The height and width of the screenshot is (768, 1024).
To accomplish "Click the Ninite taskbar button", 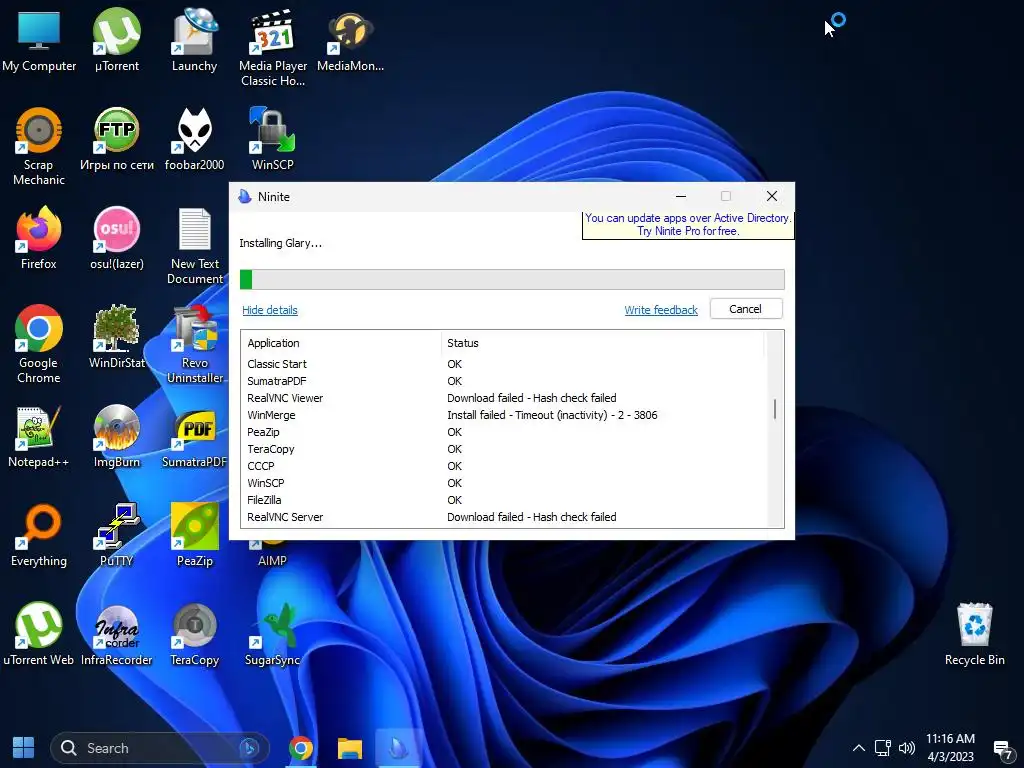I will coord(398,748).
